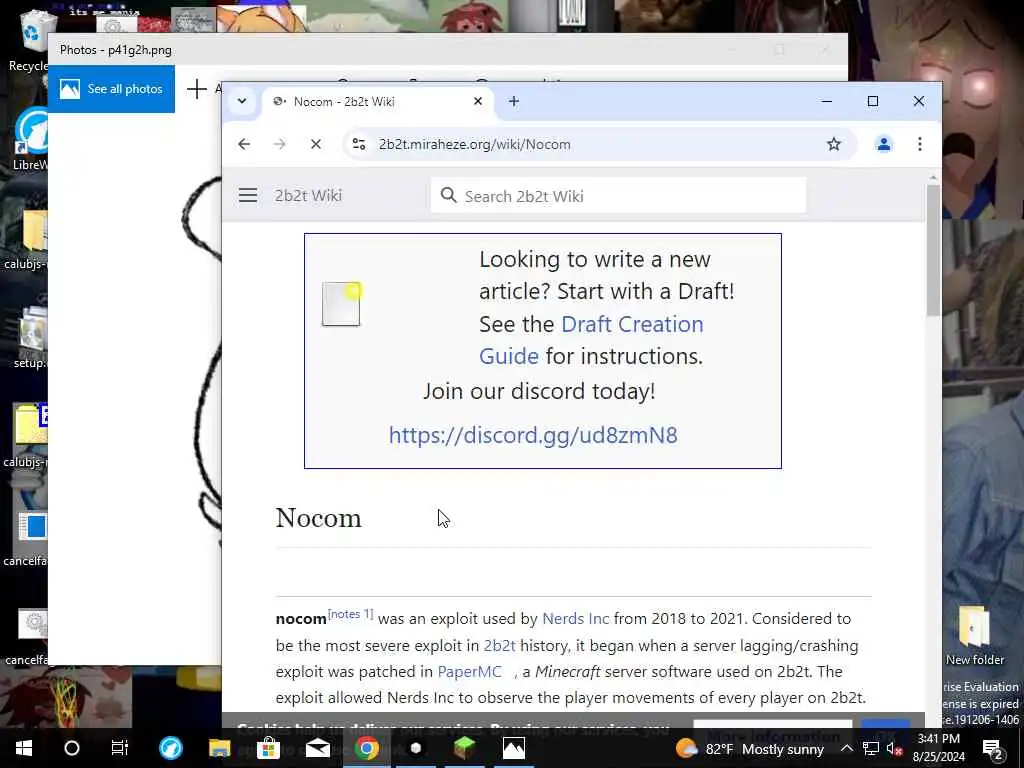The height and width of the screenshot is (768, 1024).
Task: Switch to Photos app on taskbar
Action: [x=513, y=748]
